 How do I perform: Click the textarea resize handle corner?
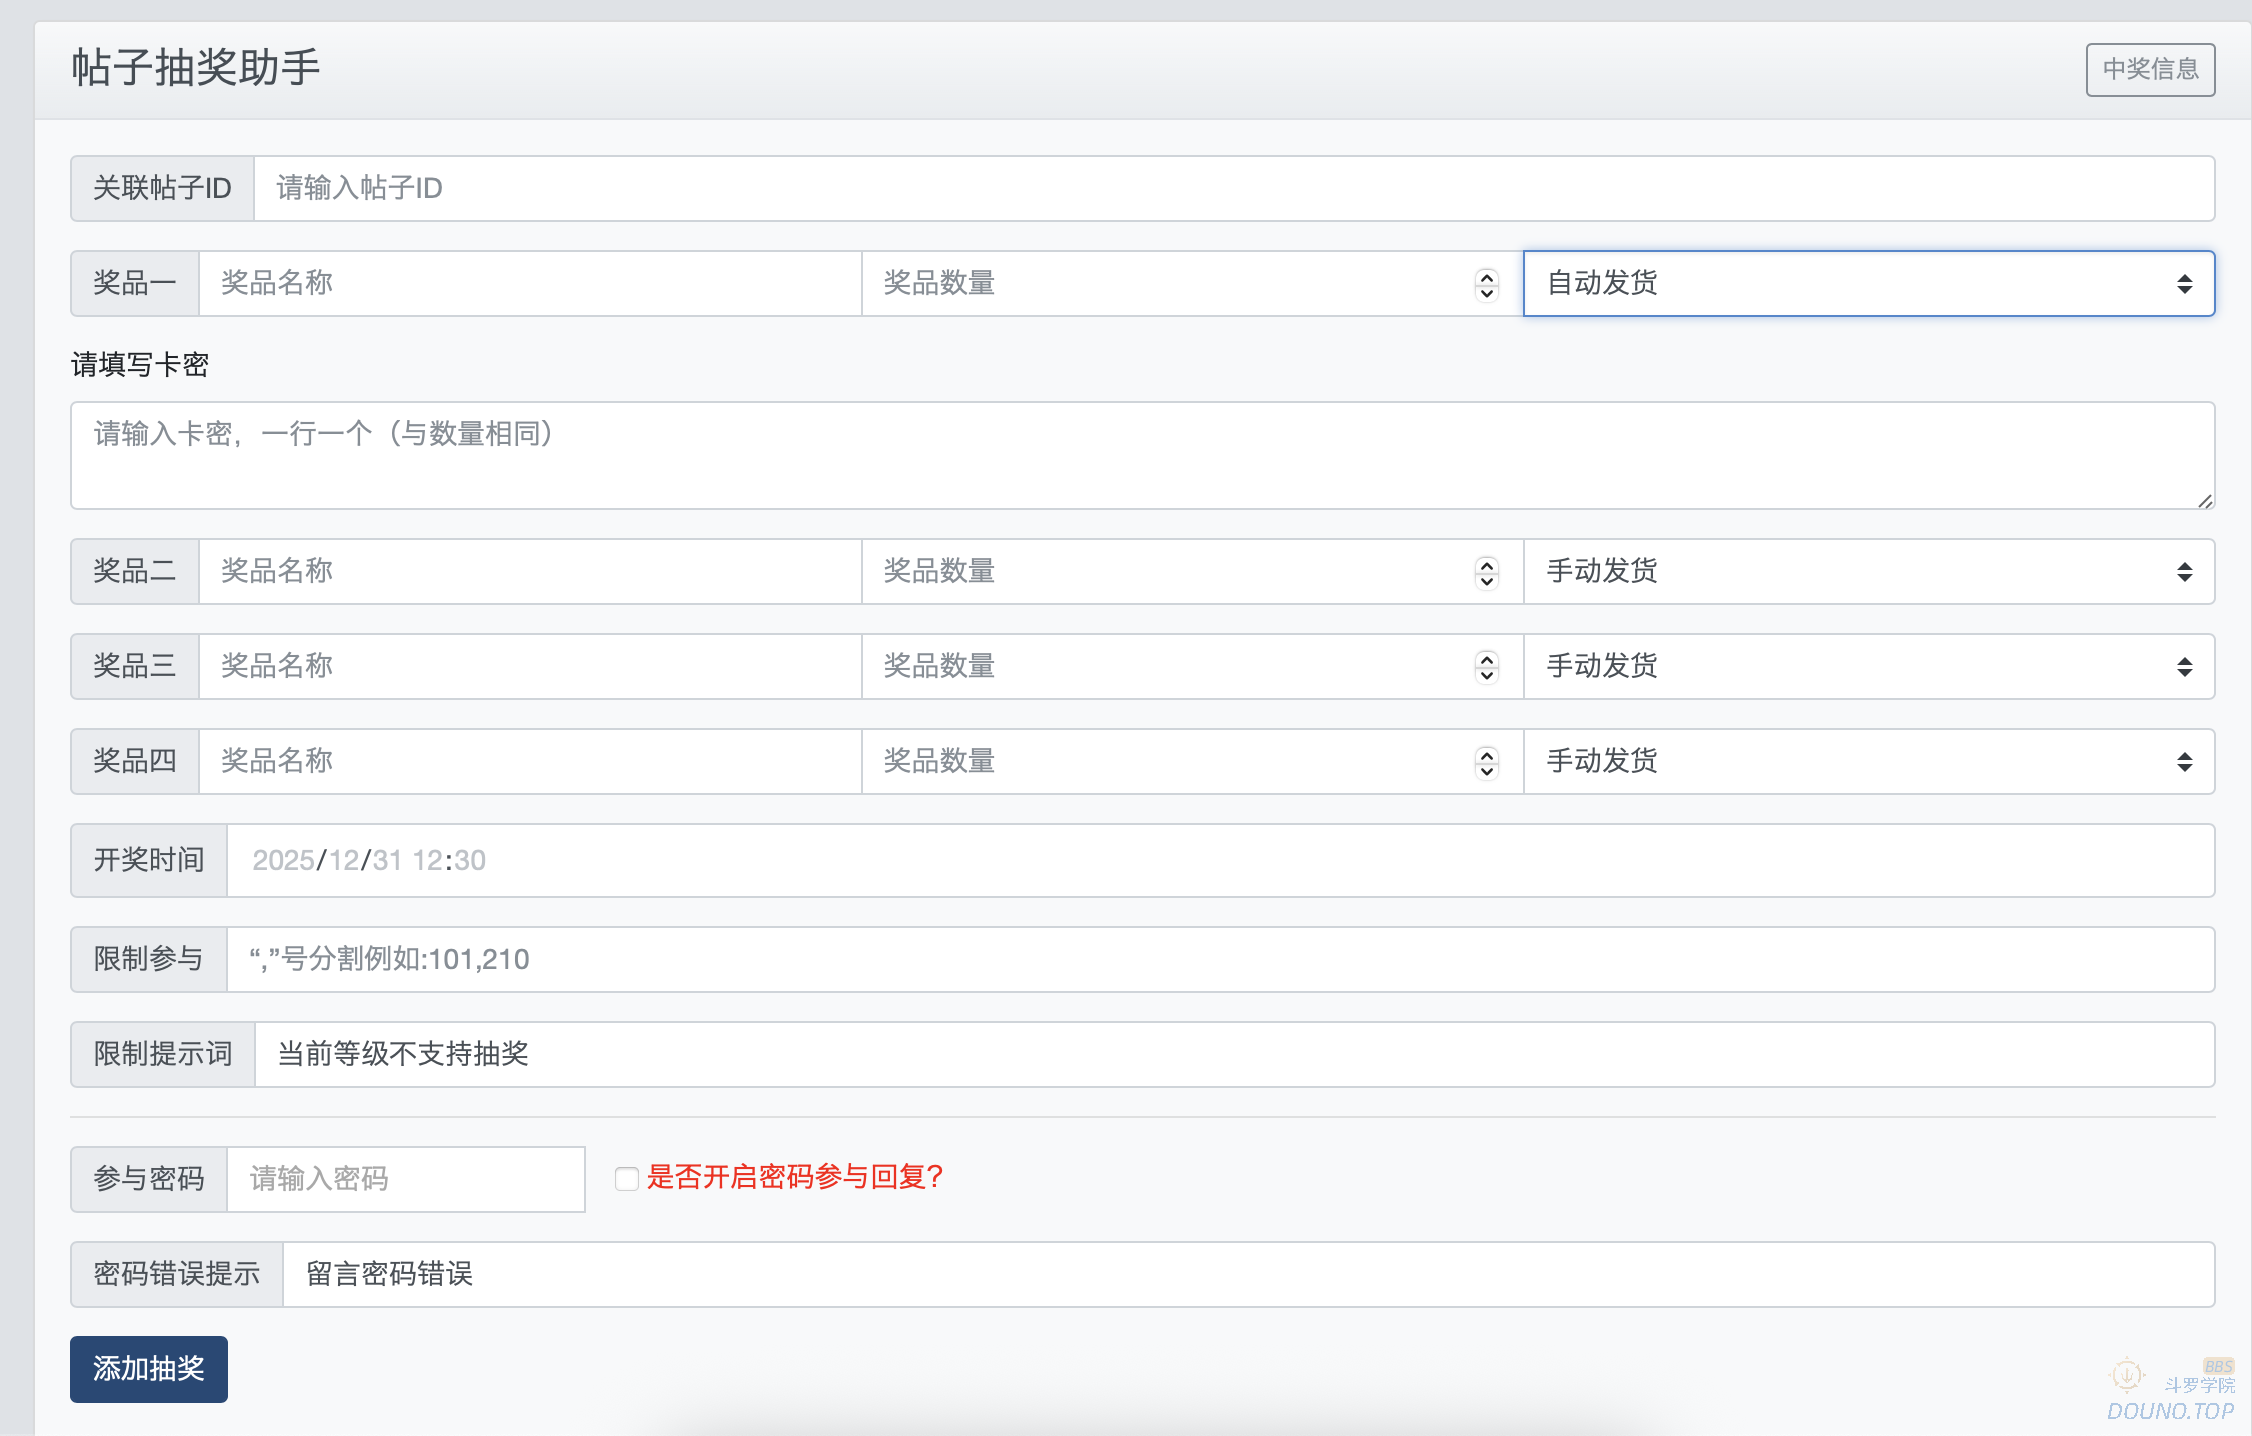point(2205,501)
